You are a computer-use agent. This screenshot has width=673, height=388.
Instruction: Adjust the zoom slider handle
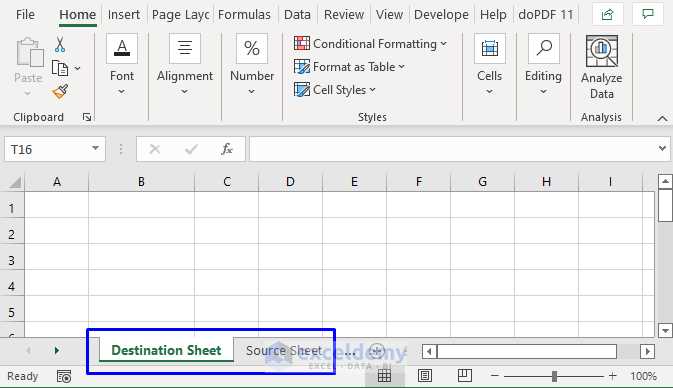click(554, 376)
